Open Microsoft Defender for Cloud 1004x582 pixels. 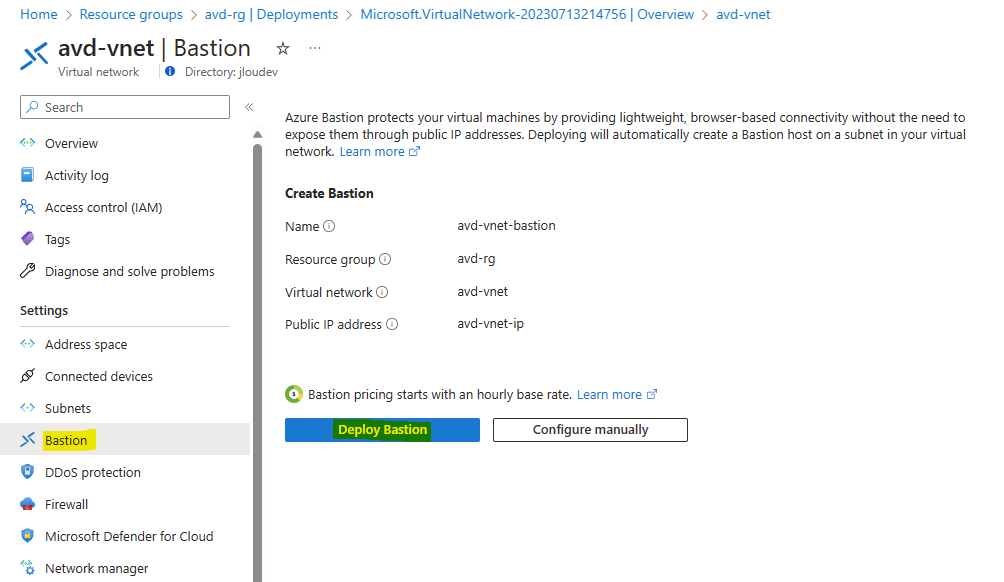point(129,537)
